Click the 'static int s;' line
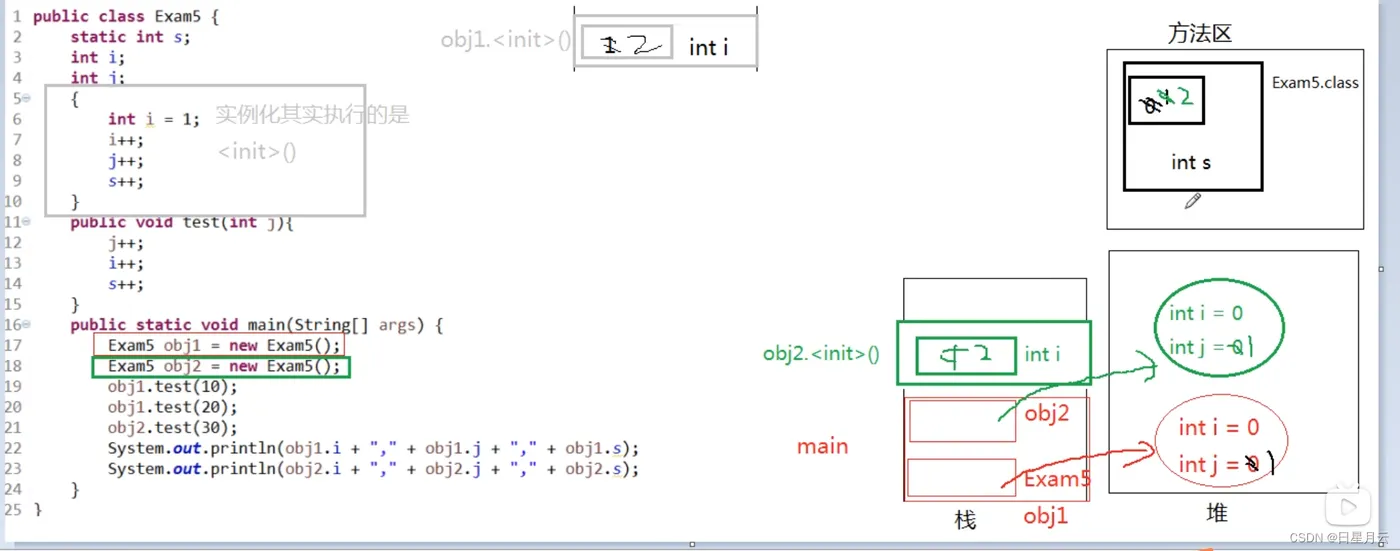The height and width of the screenshot is (551, 1400). click(x=130, y=37)
